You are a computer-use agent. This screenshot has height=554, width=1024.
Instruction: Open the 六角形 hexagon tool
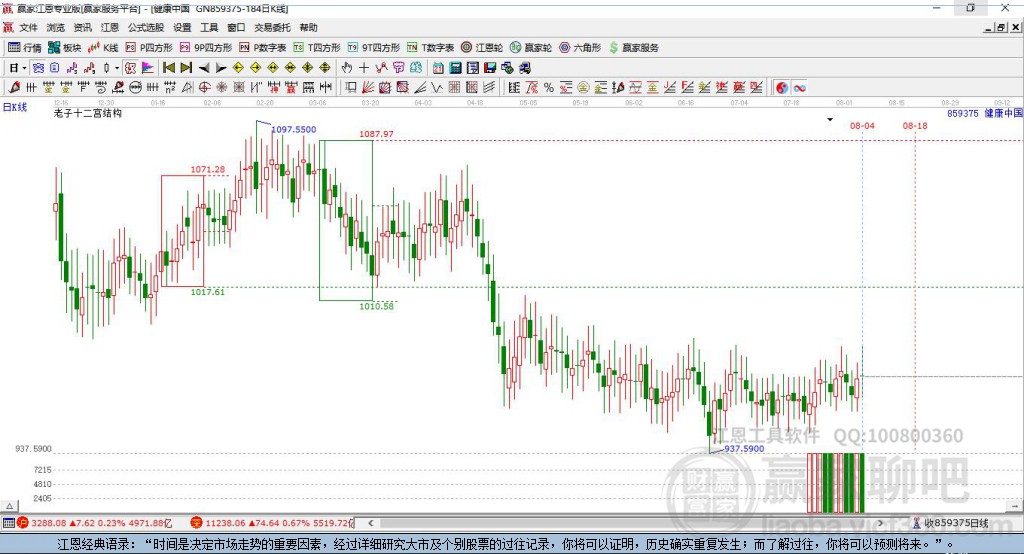tap(580, 48)
